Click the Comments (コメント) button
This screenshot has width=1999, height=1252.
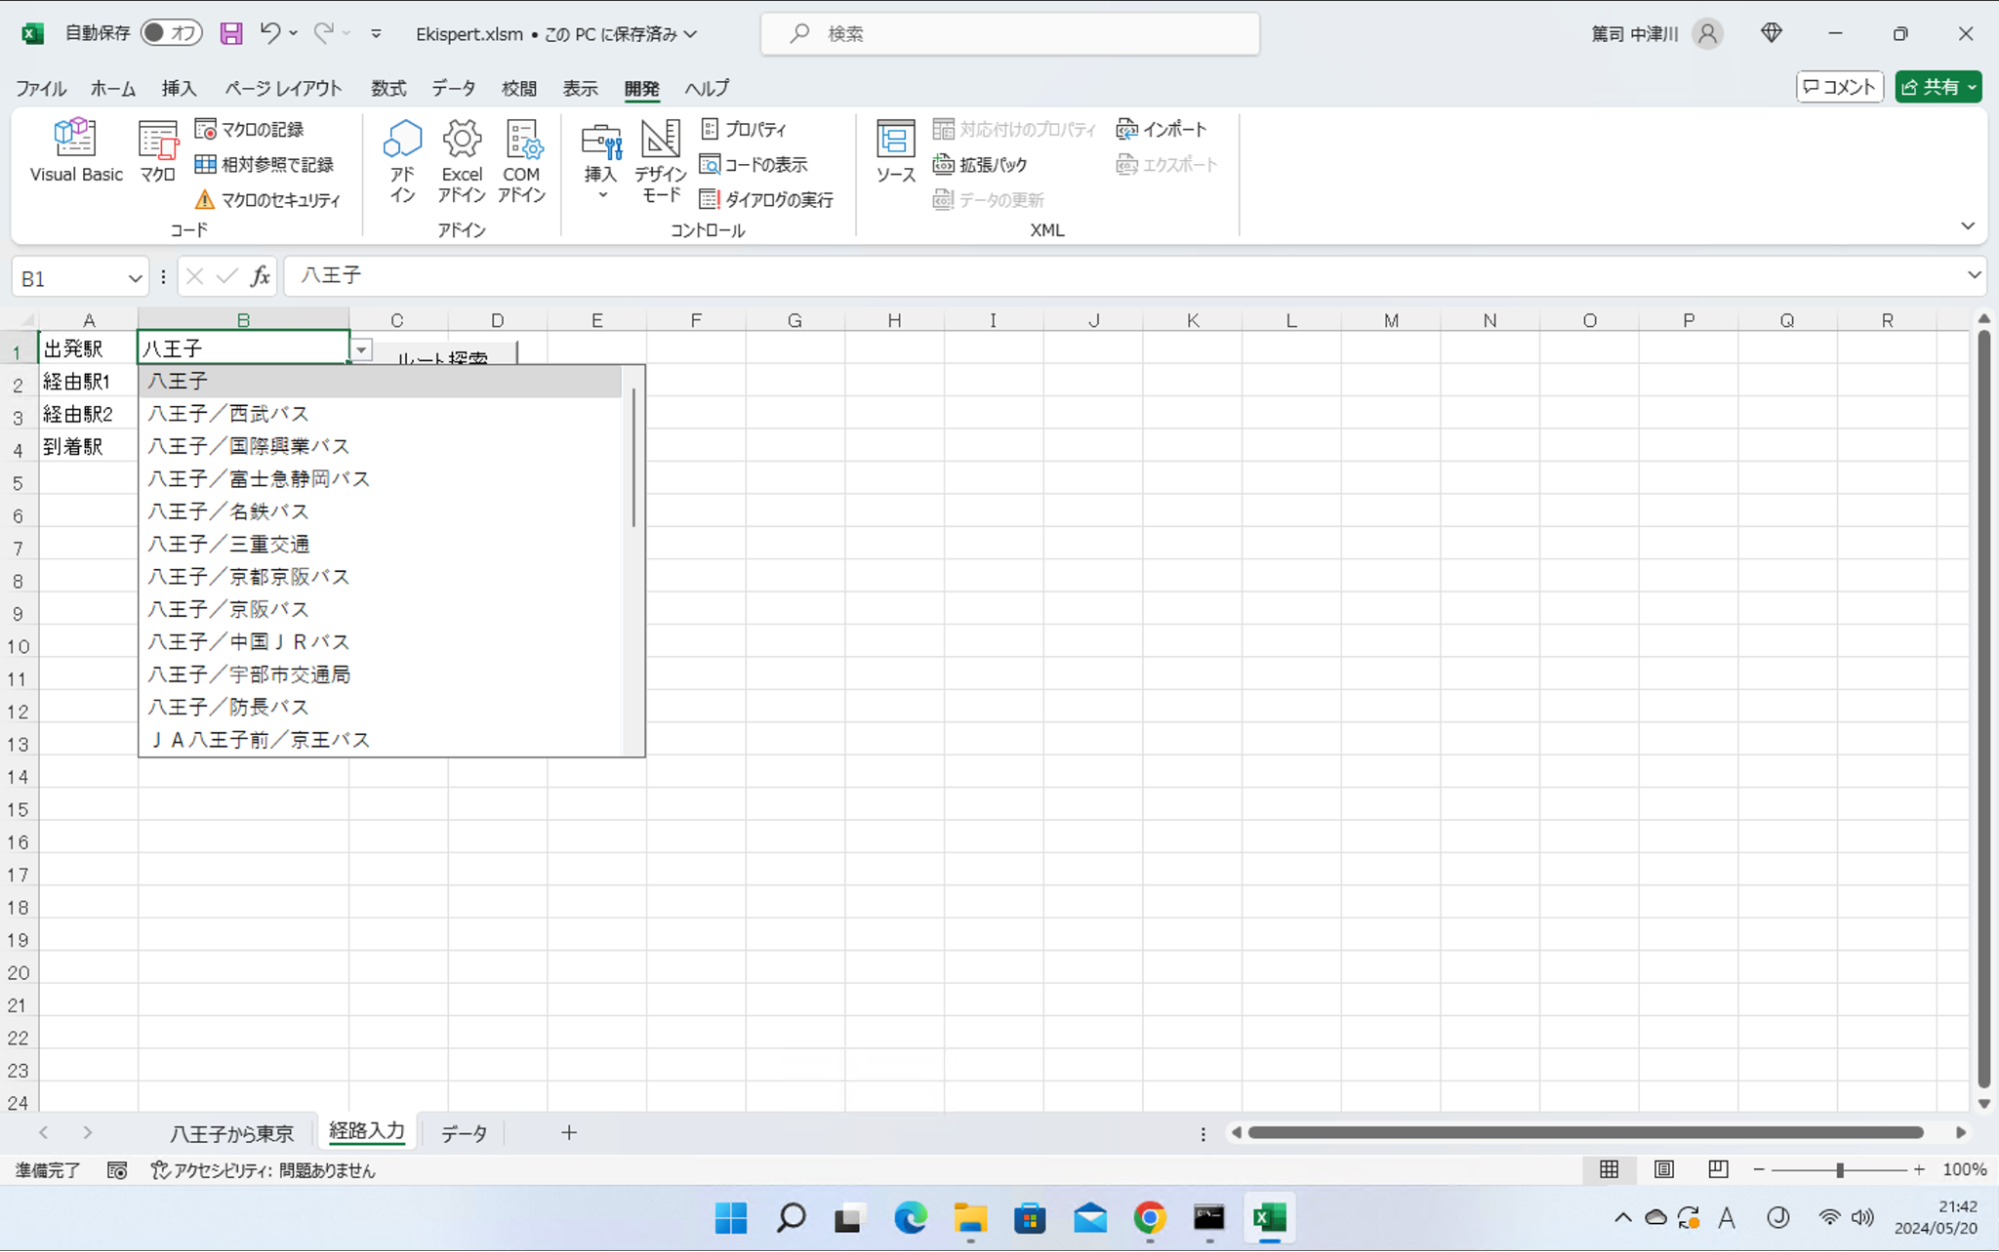click(1839, 87)
